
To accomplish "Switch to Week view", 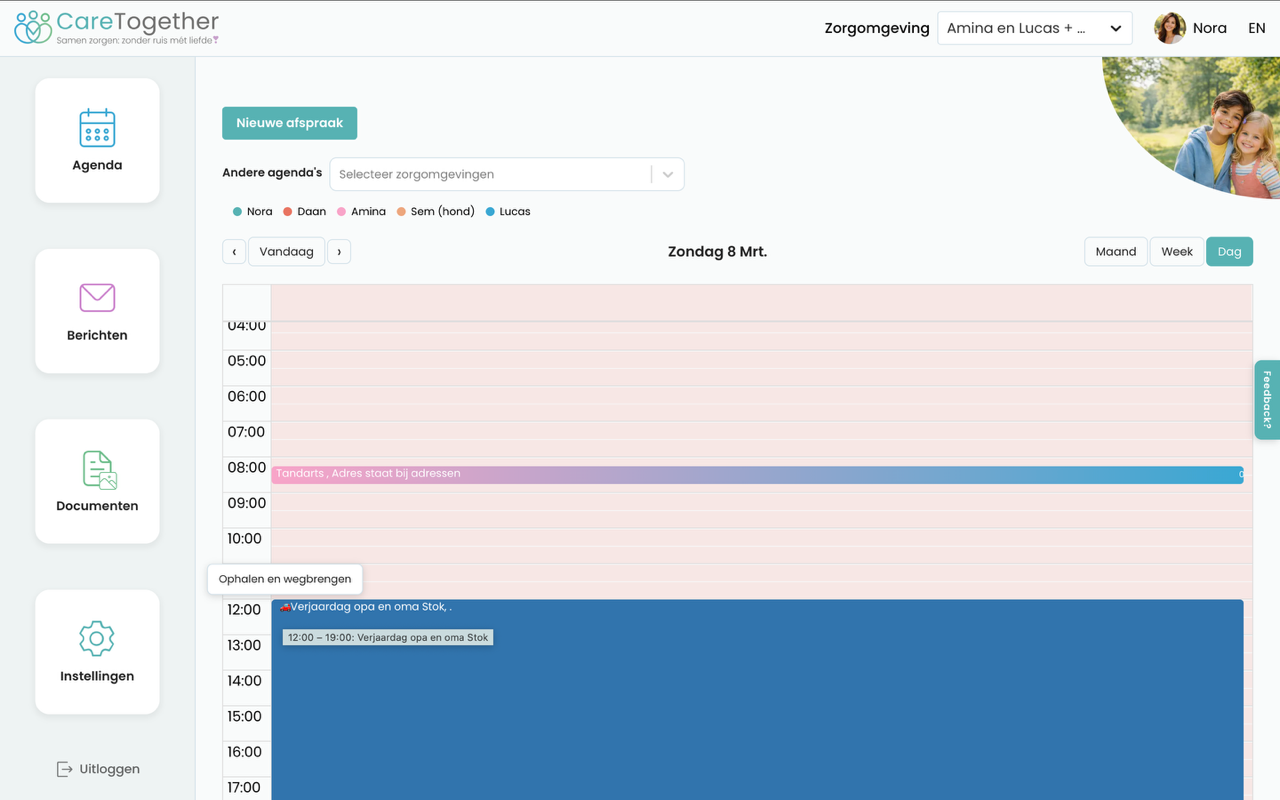I will (1177, 252).
